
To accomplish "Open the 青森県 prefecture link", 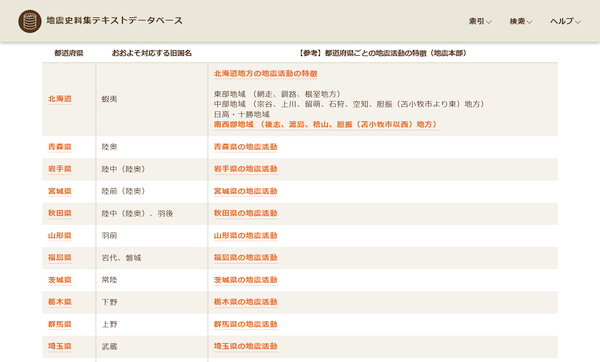I will (x=60, y=147).
